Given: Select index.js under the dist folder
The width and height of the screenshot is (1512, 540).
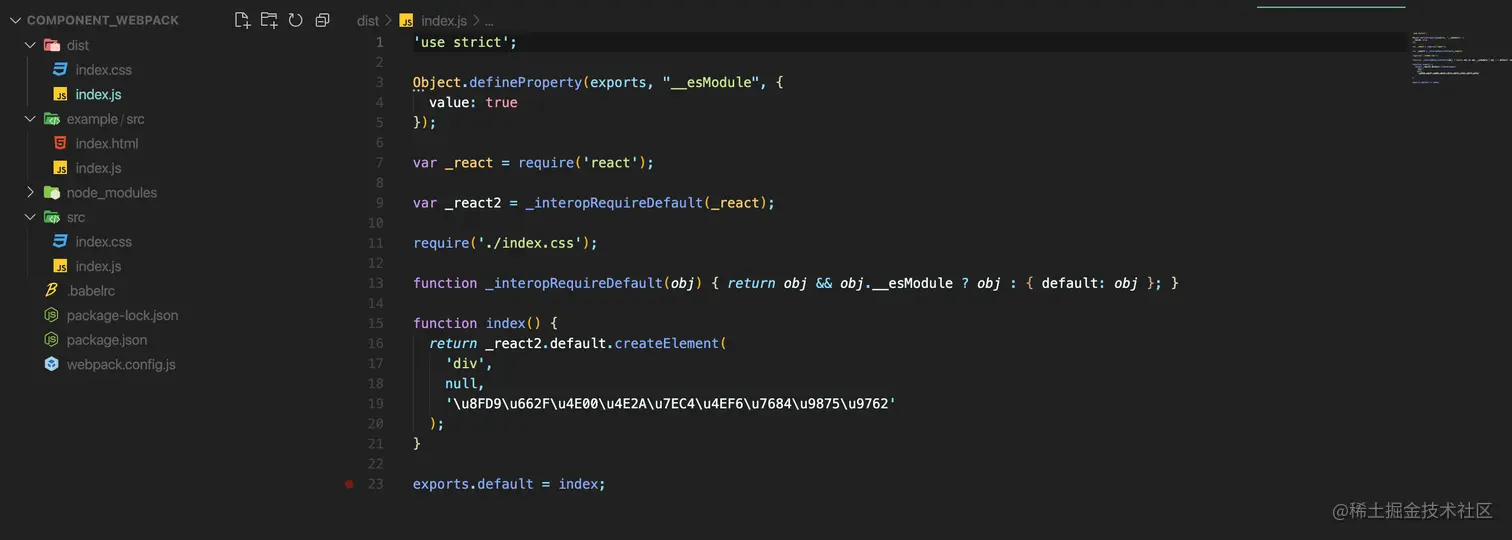Looking at the screenshot, I should click(98, 94).
